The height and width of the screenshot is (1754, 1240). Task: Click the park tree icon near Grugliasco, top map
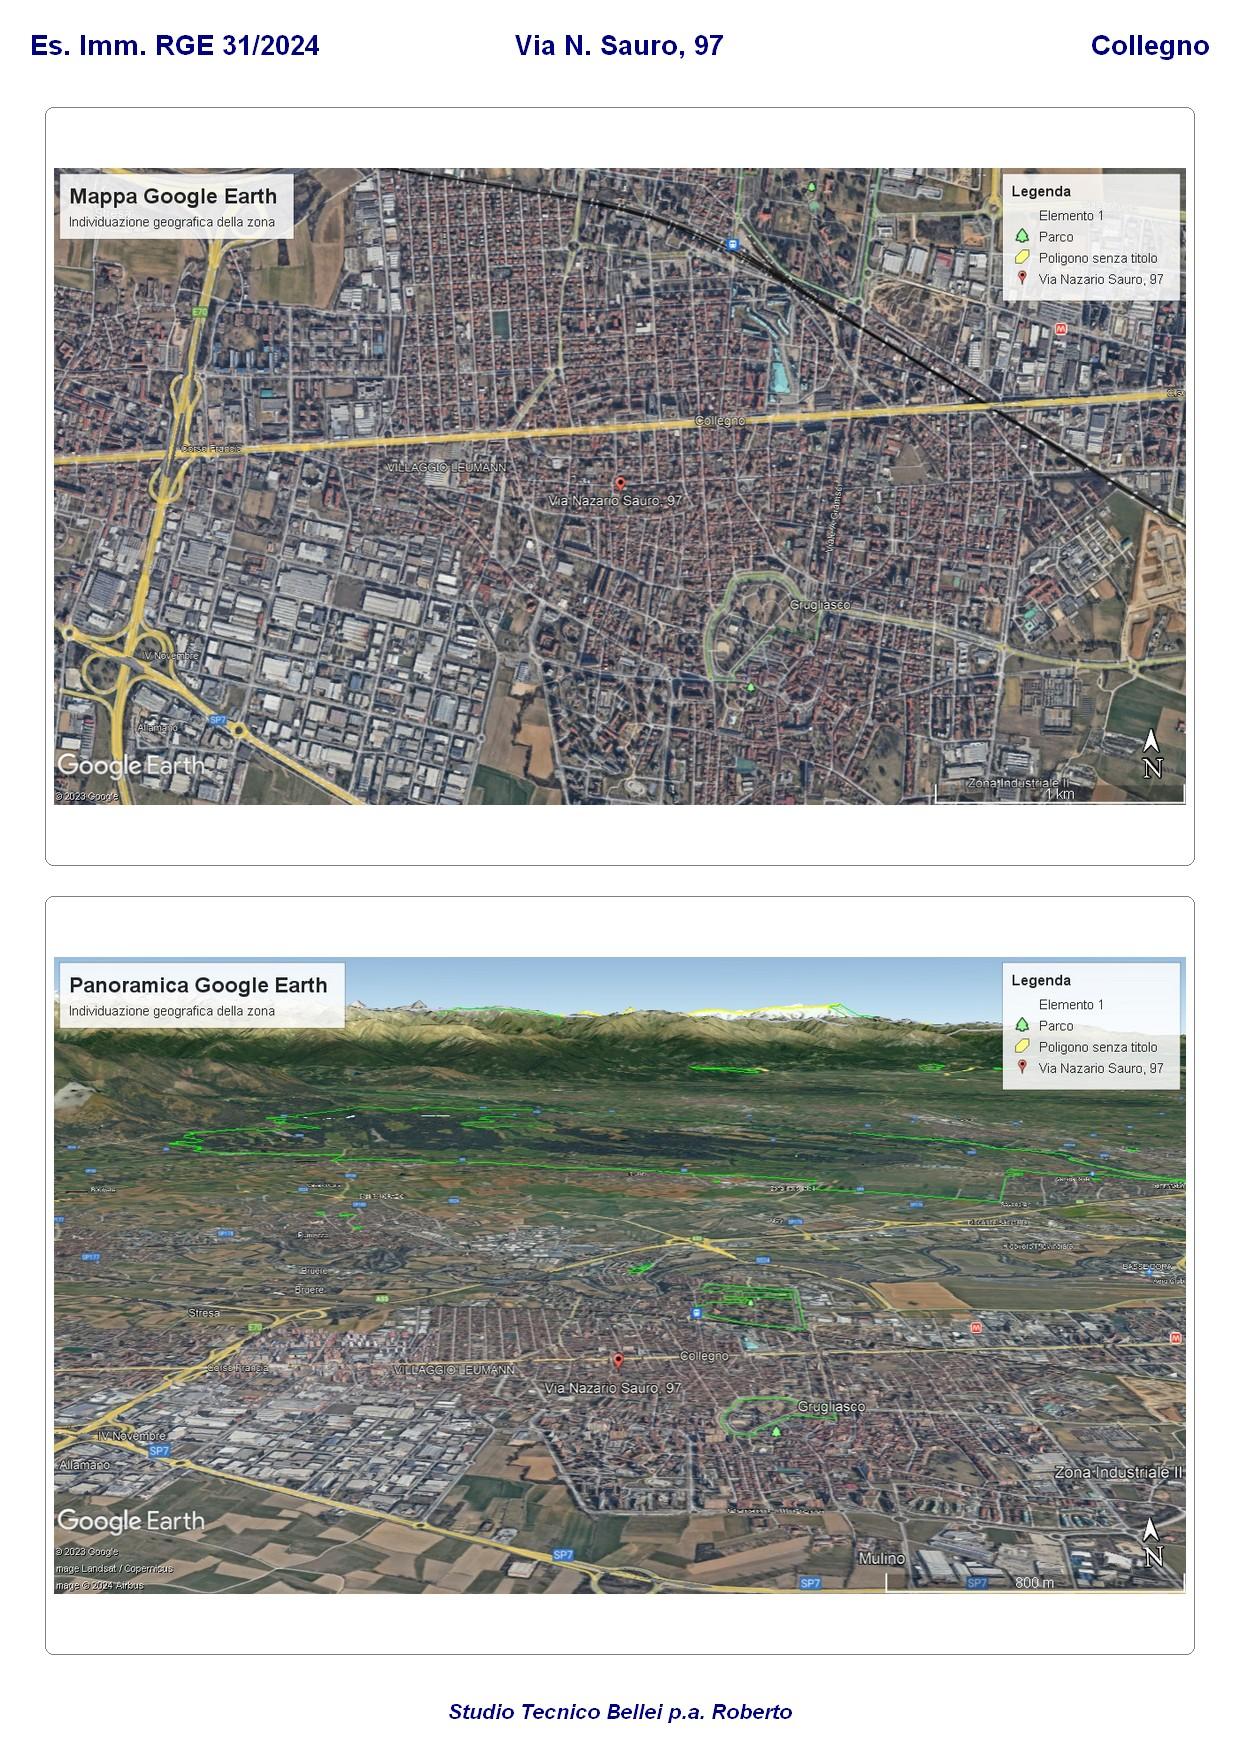[x=750, y=686]
